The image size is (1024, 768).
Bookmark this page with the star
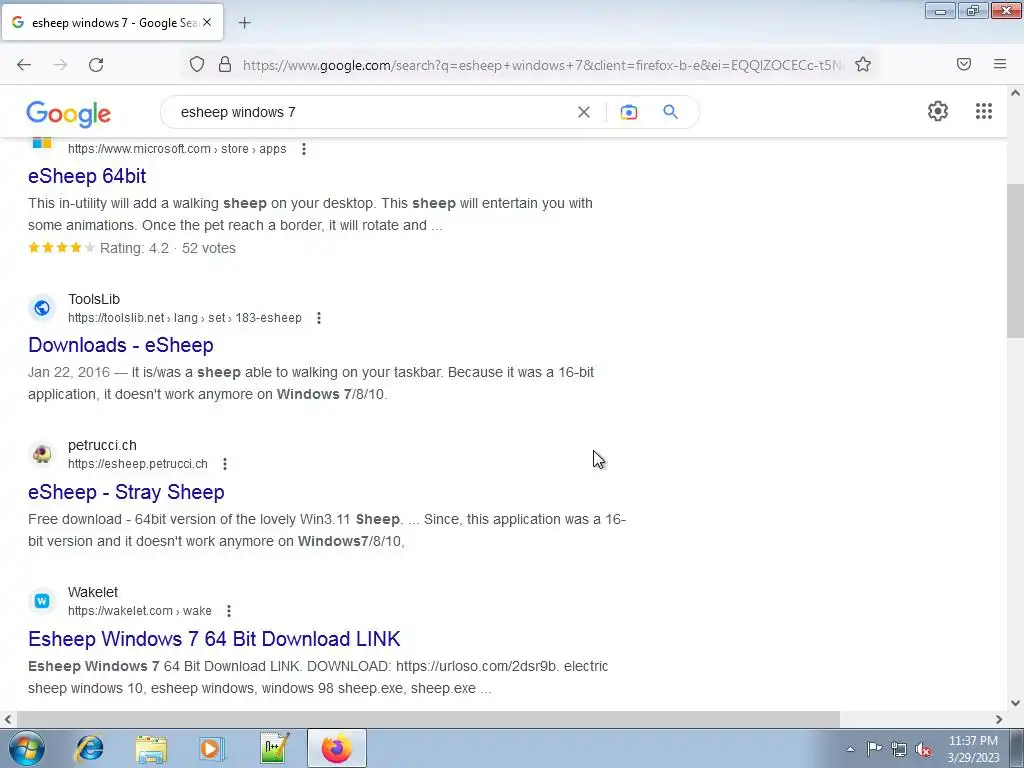coord(863,65)
